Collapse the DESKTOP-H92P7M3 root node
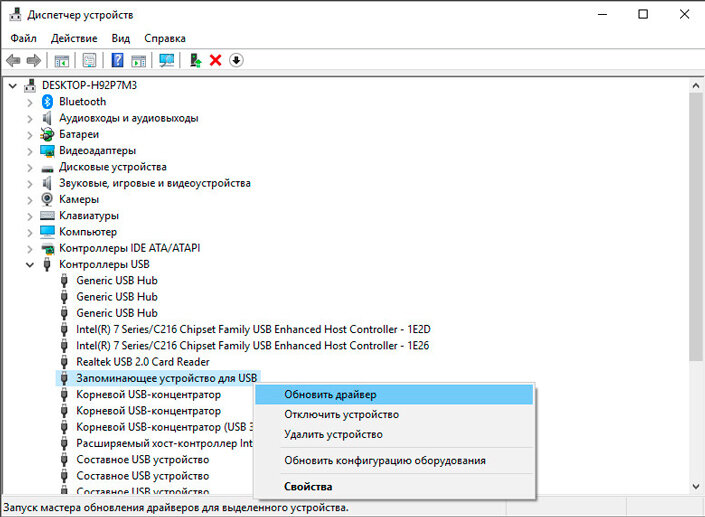This screenshot has width=705, height=517. coord(13,85)
